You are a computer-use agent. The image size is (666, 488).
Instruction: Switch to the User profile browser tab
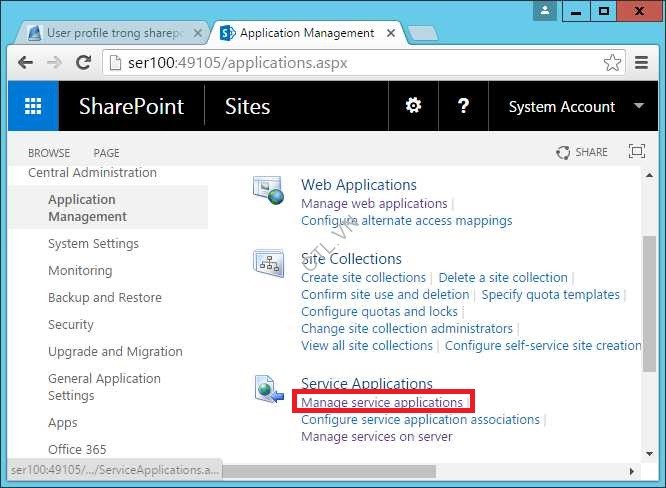(x=110, y=33)
